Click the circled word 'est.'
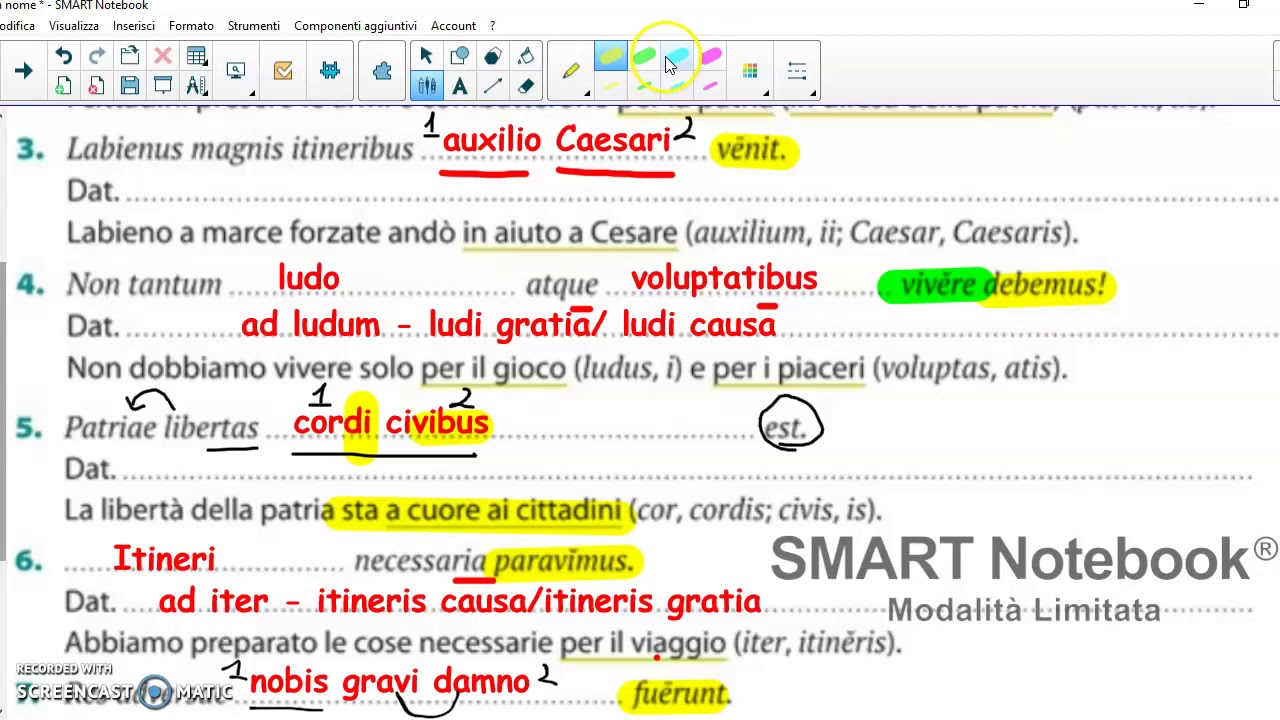This screenshot has width=1280, height=720. point(785,428)
